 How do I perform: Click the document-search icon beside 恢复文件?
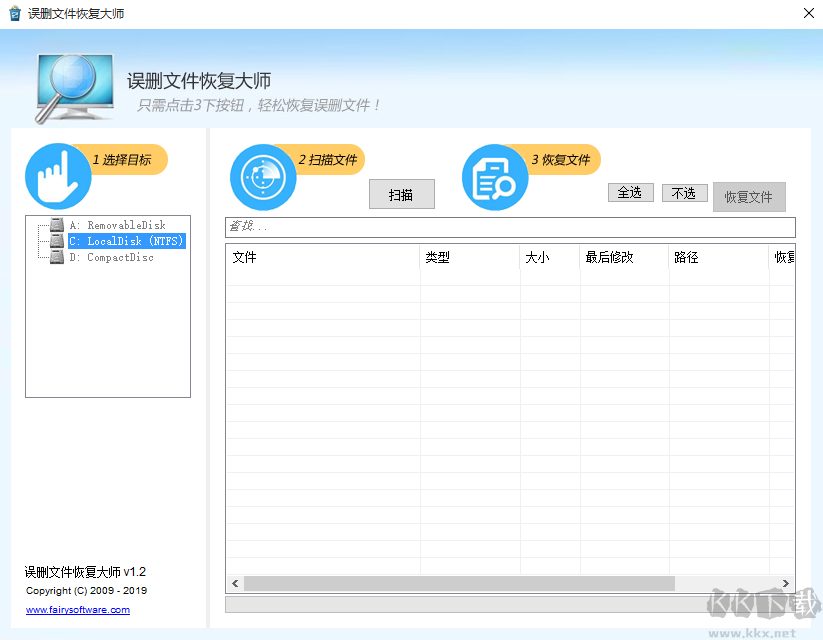click(x=494, y=177)
